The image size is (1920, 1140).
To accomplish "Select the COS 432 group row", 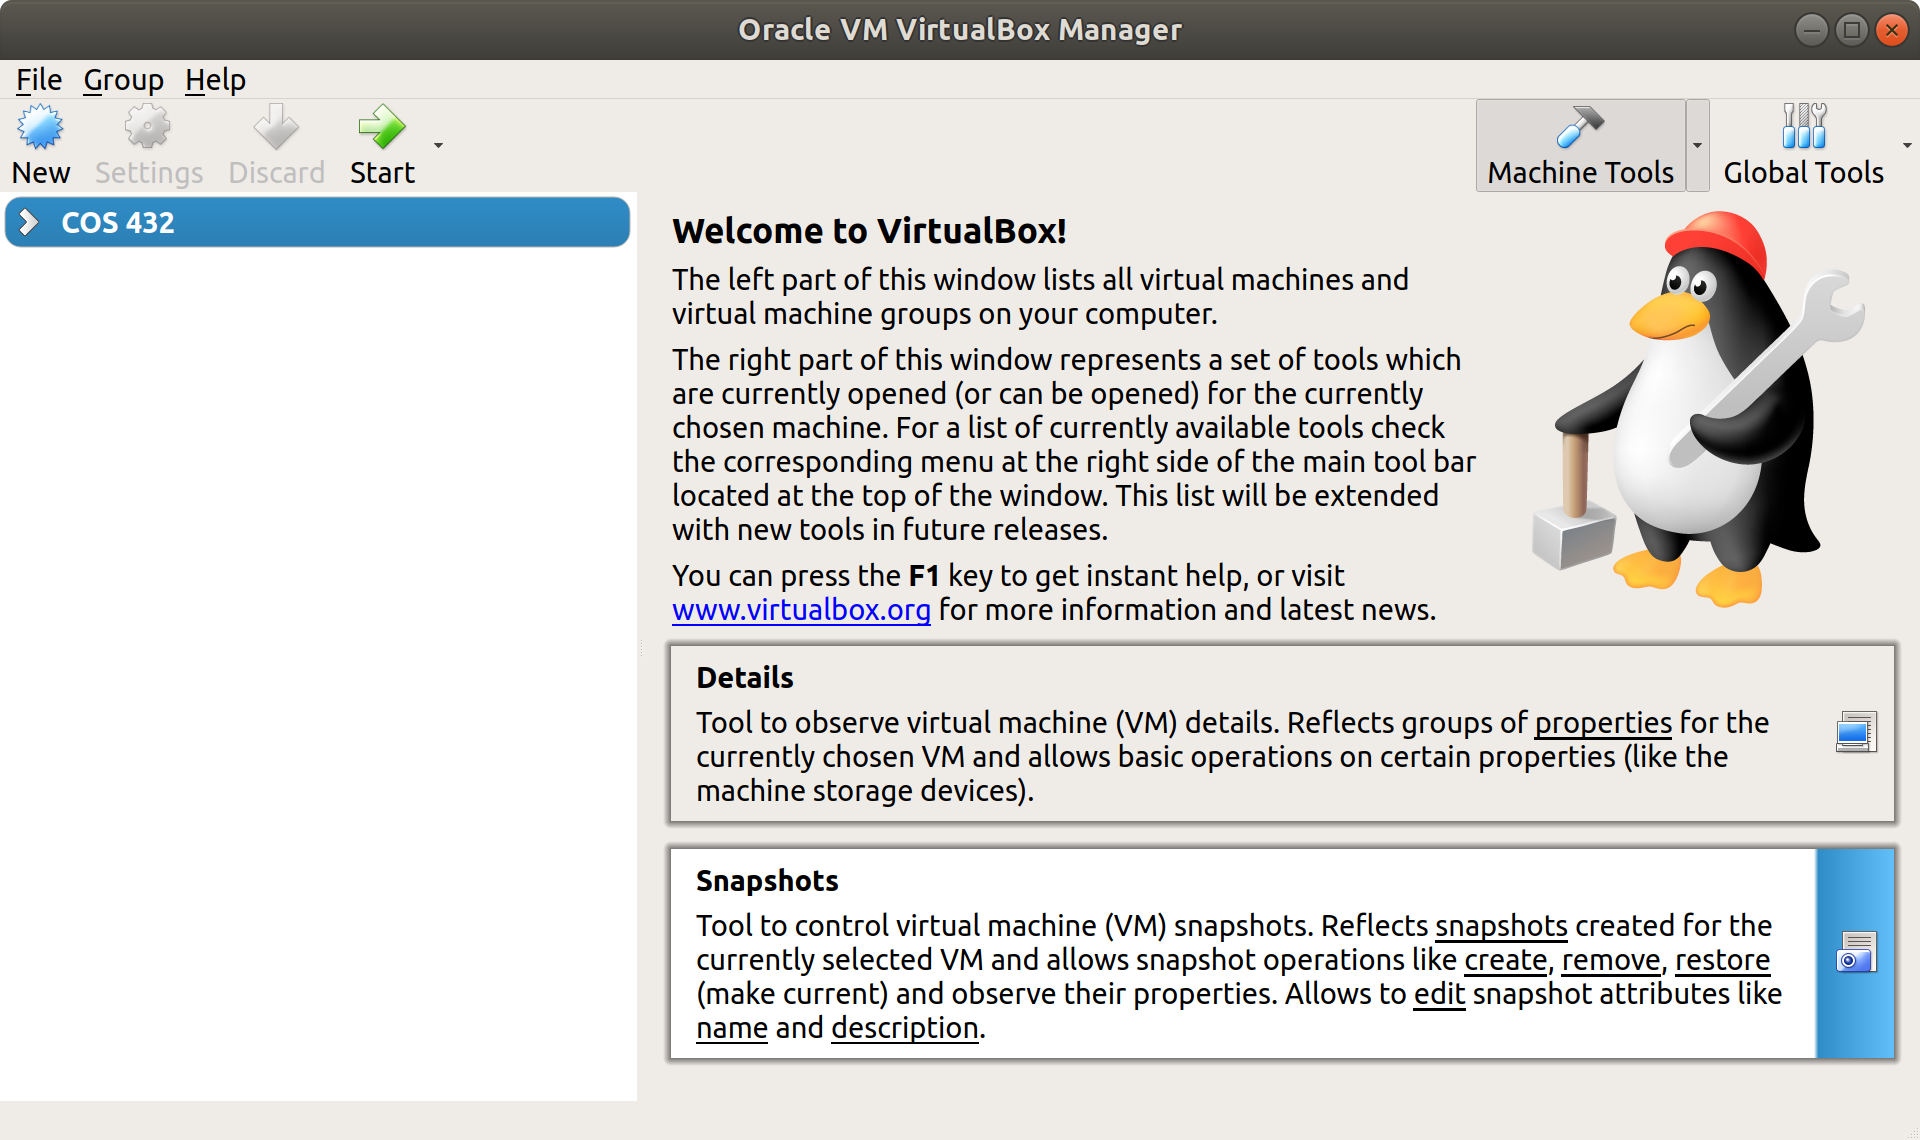I will pyautogui.click(x=317, y=222).
